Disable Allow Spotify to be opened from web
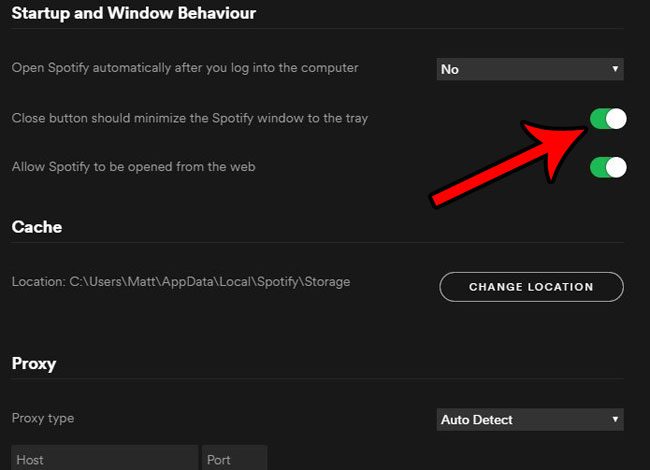Viewport: 650px width, 470px height. click(x=607, y=167)
